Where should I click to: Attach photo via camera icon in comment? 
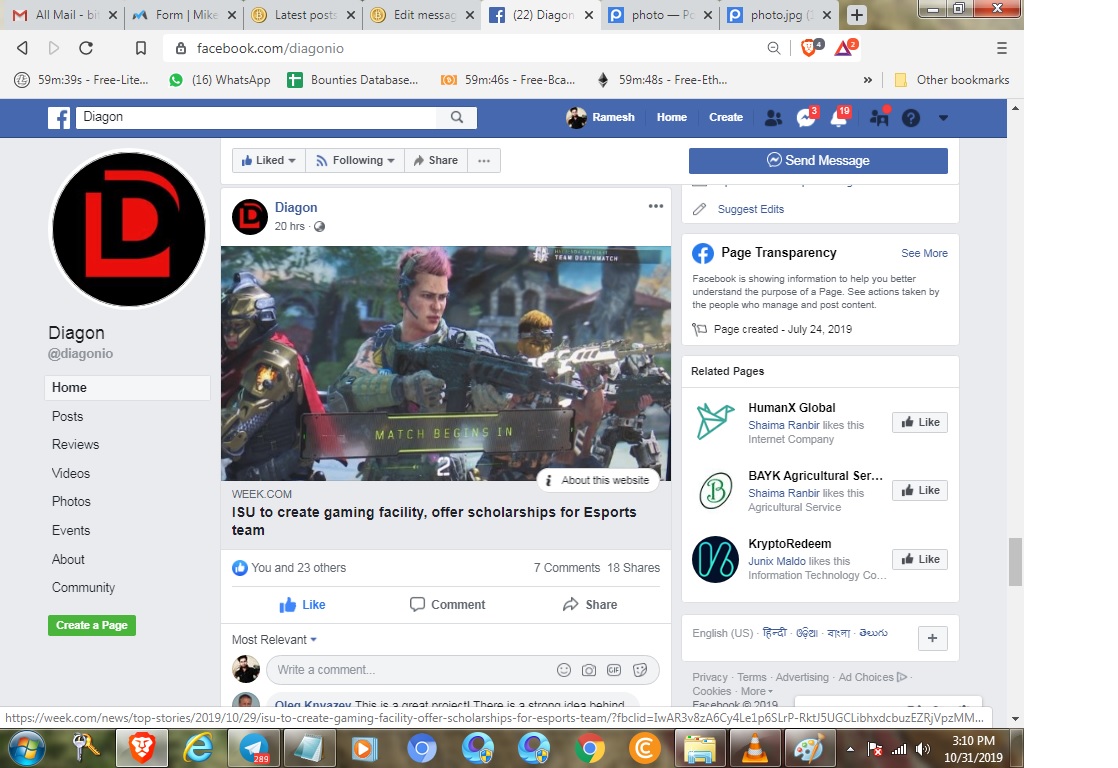[589, 670]
